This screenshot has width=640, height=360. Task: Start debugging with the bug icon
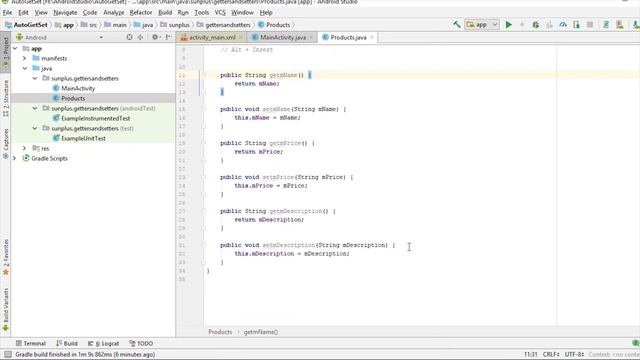(536, 25)
